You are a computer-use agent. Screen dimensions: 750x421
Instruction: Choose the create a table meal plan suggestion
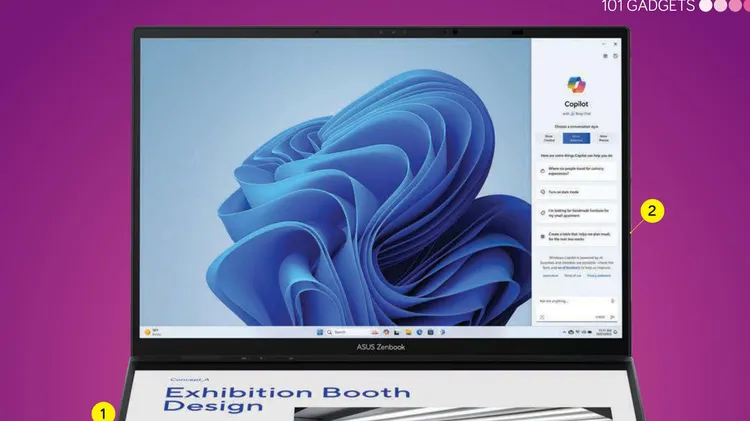point(576,236)
